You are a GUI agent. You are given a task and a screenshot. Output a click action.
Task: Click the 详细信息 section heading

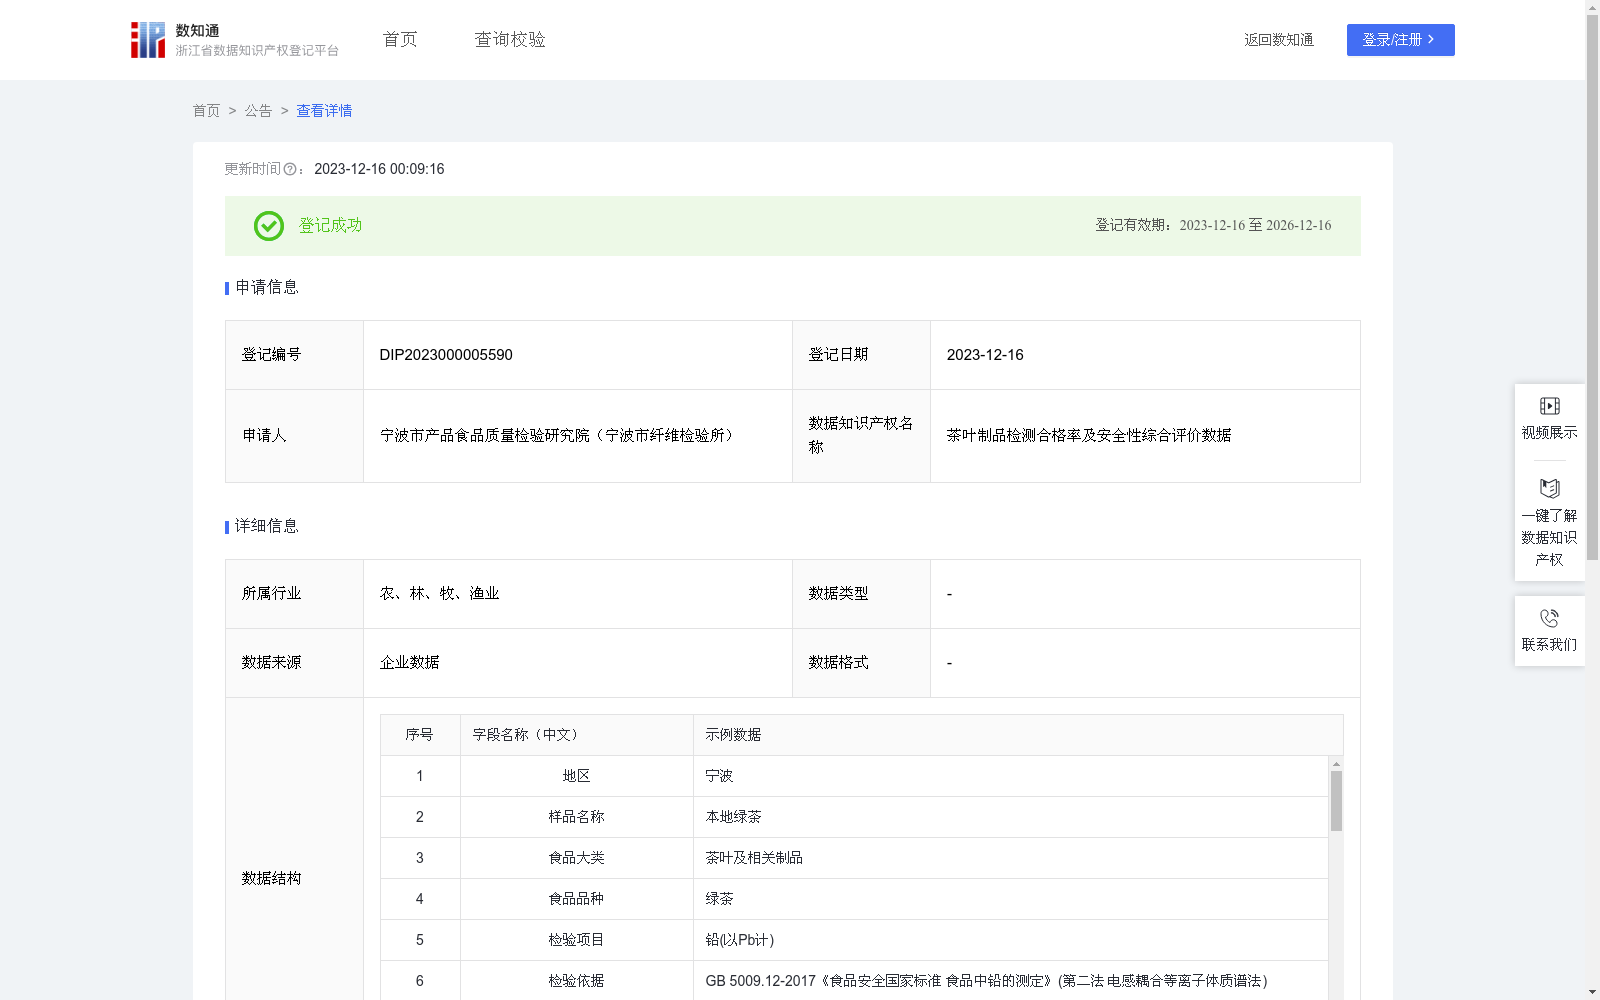click(x=266, y=527)
